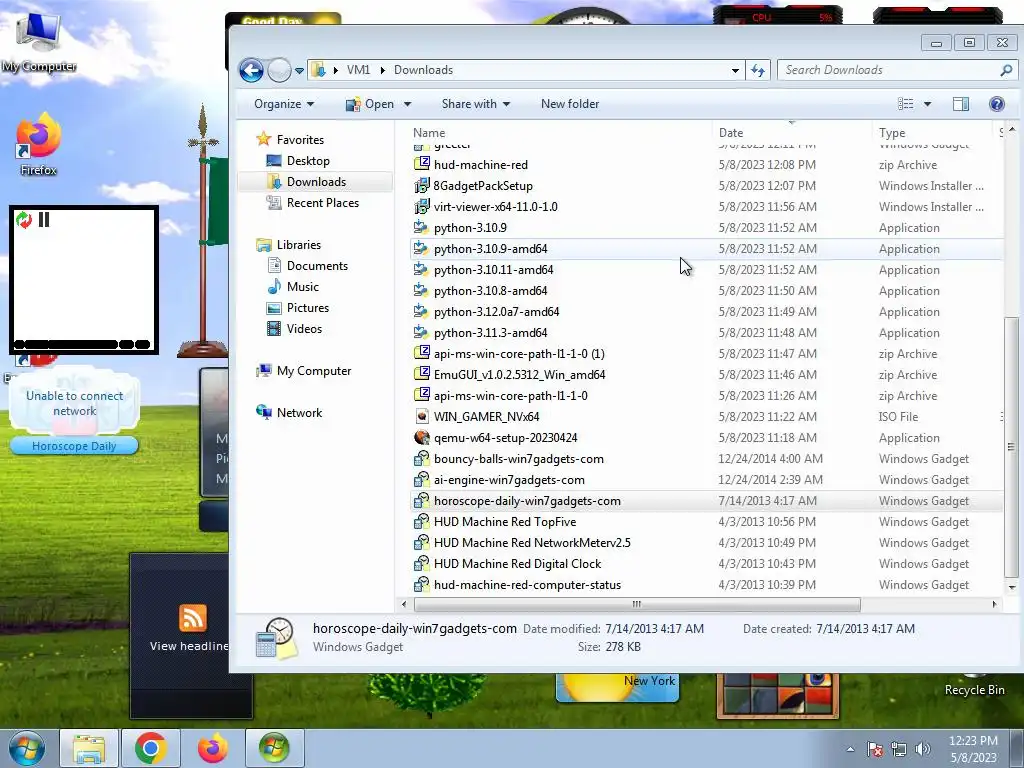Open the recent locations dropdown arrow

pyautogui.click(x=299, y=71)
